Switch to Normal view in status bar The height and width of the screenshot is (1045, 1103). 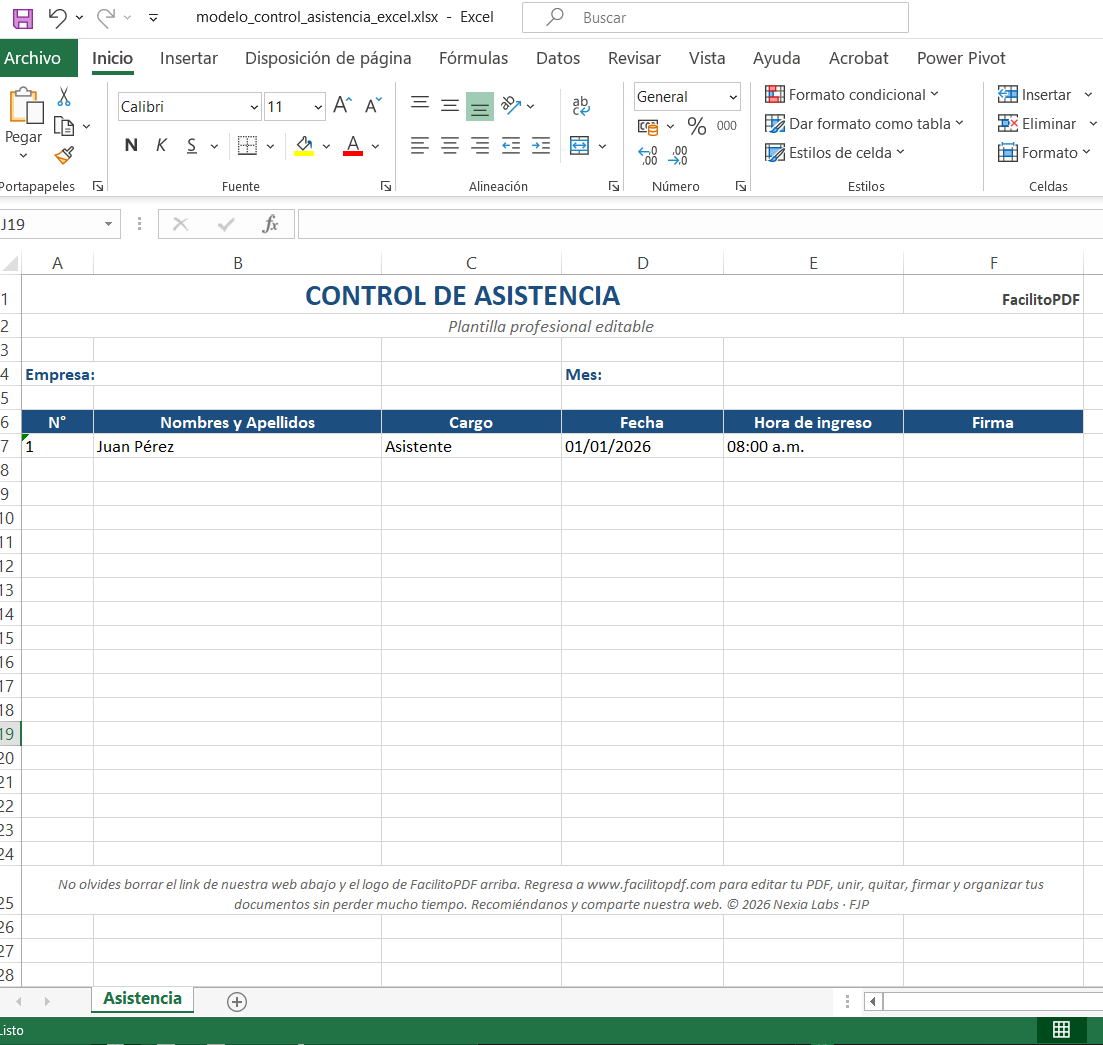[x=1061, y=1030]
